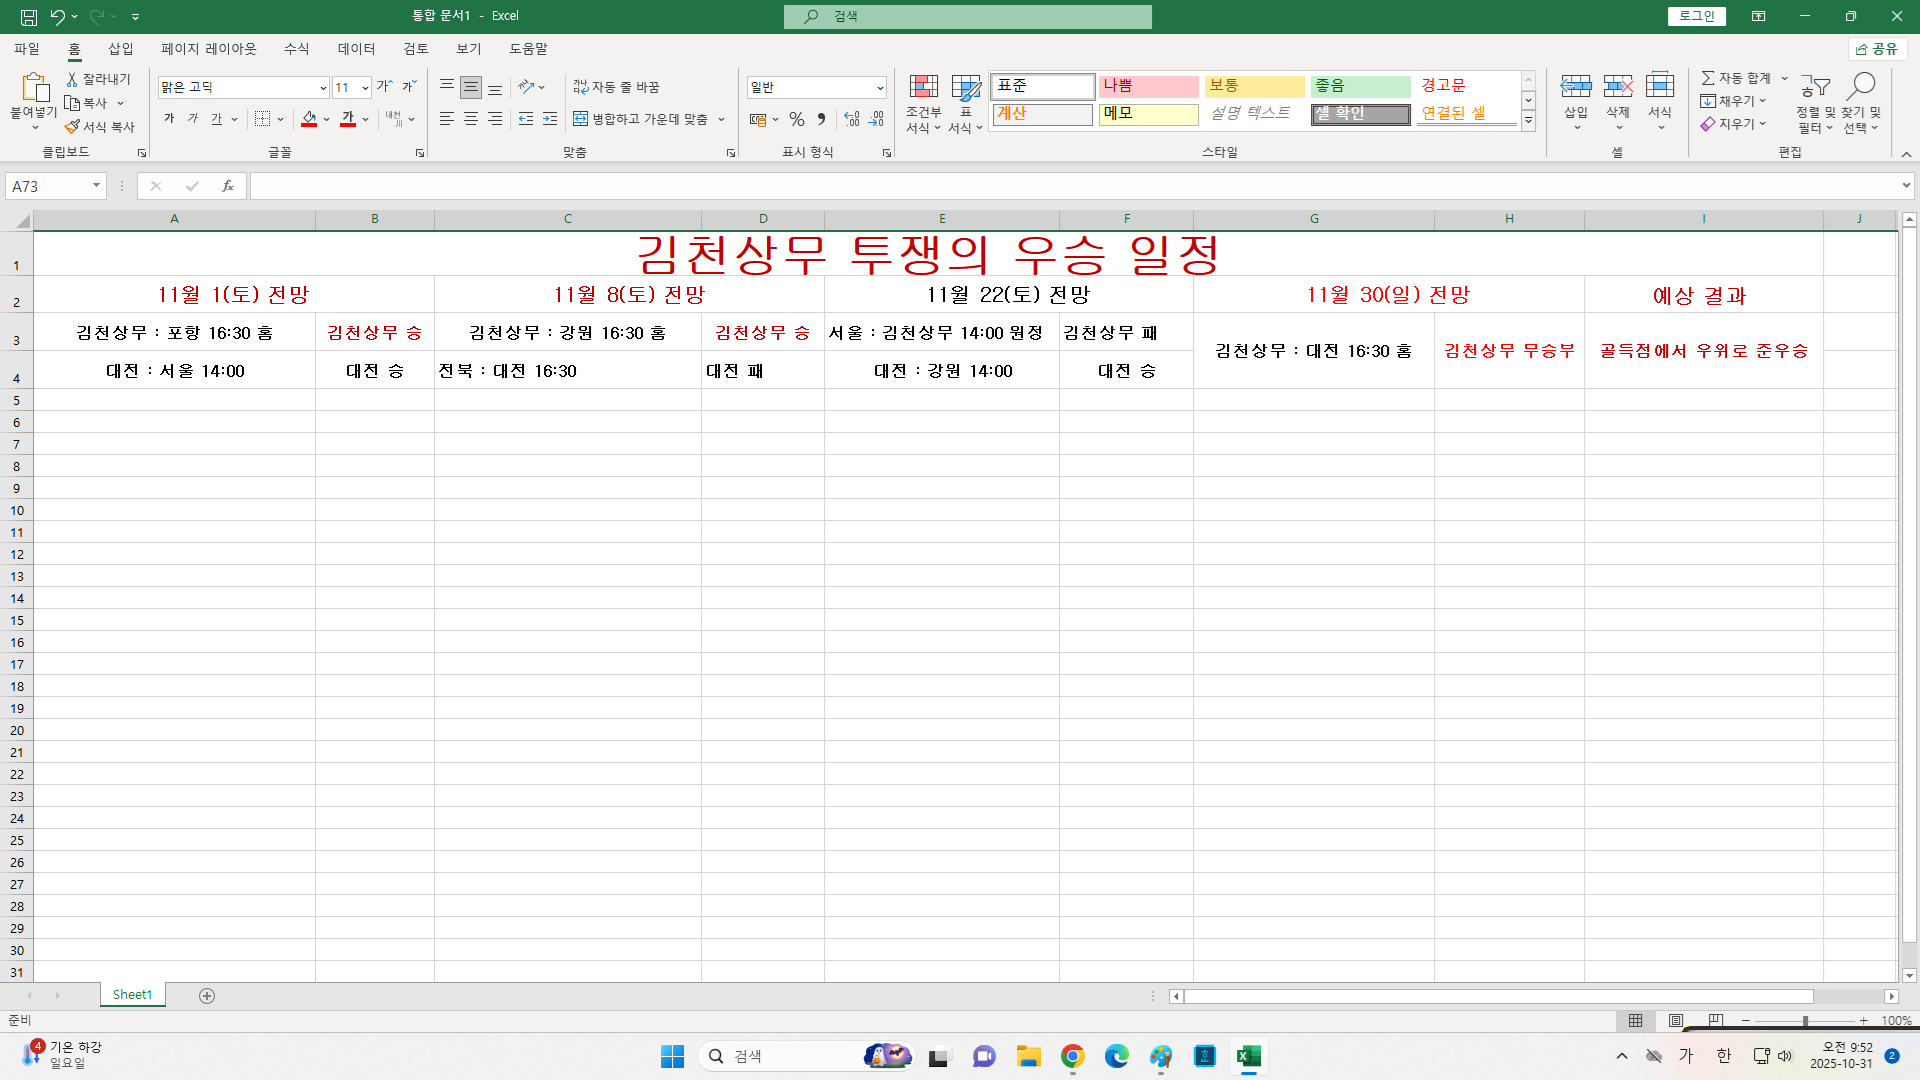Screen dimensions: 1920x1080
Task: Open the File (파일) tab
Action: 27,49
